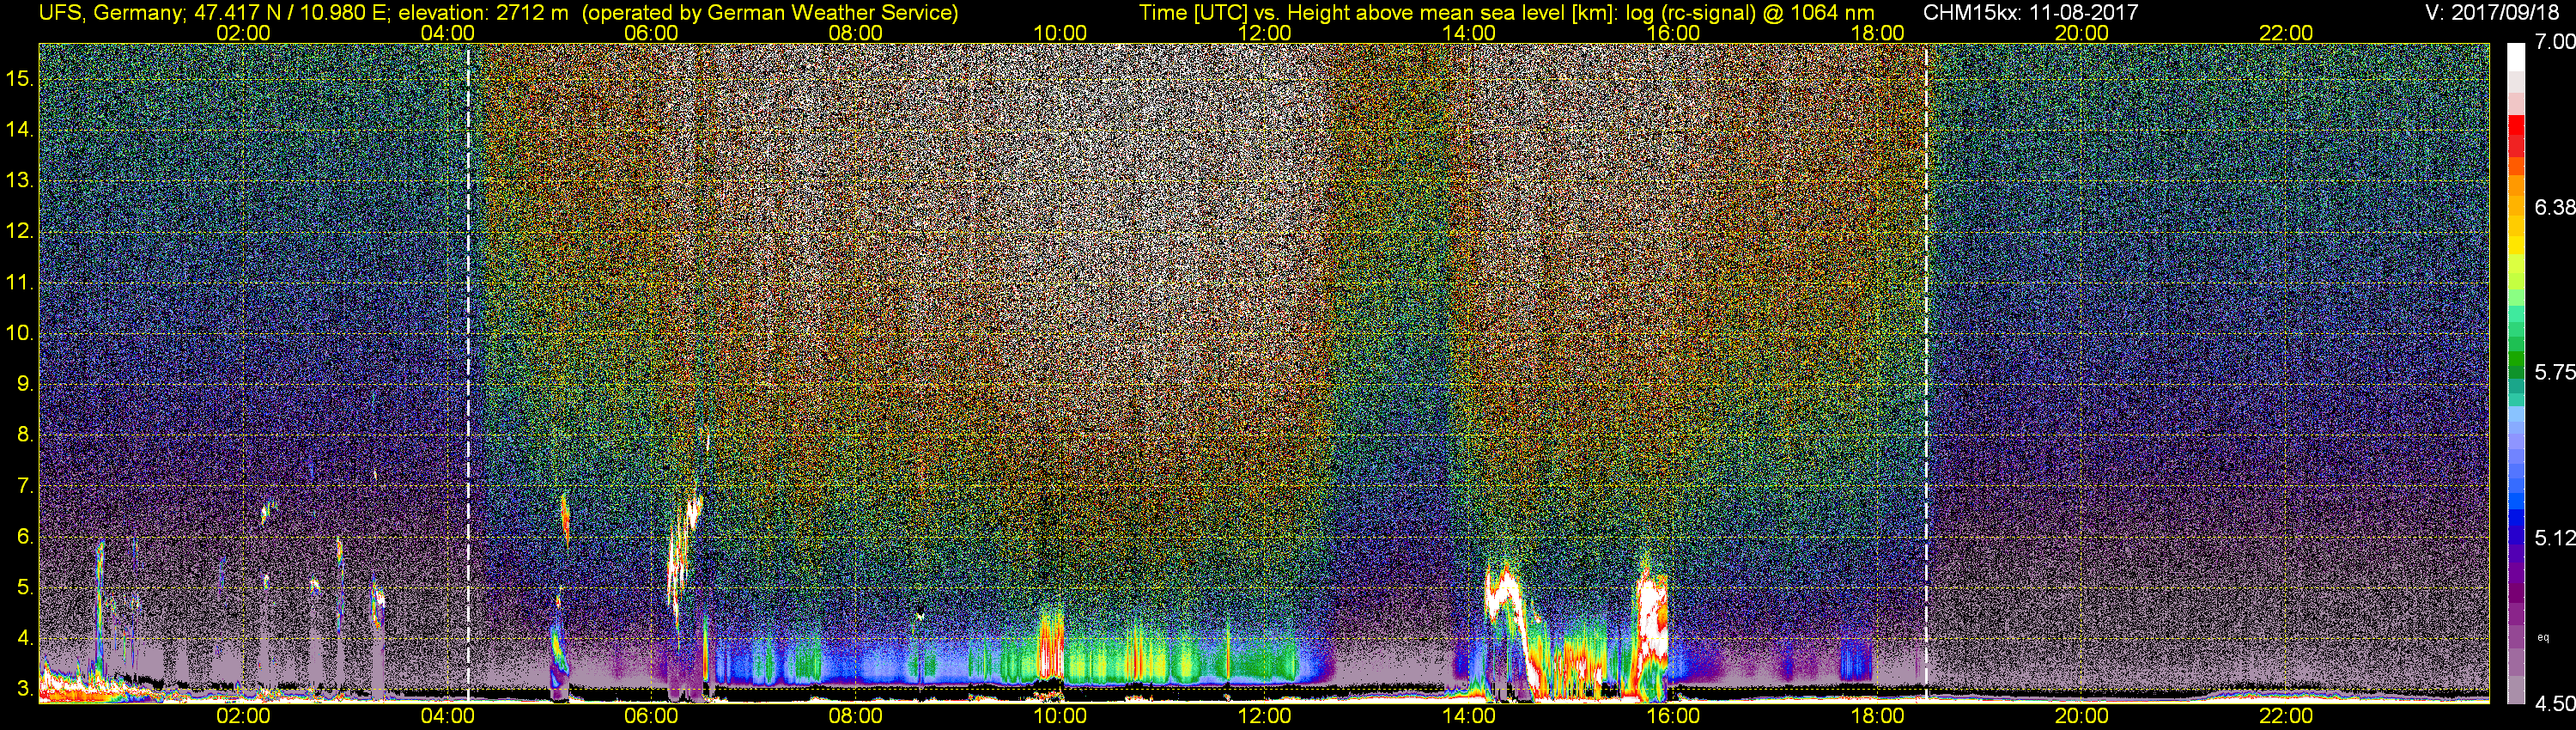
Task: Click the 4.50 color scale minimum label
Action: tap(2554, 704)
